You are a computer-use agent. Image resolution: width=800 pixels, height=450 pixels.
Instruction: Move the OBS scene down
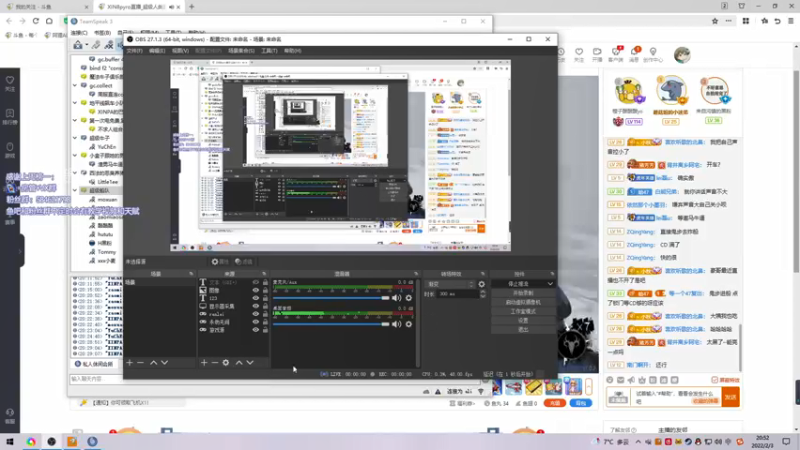[164, 362]
